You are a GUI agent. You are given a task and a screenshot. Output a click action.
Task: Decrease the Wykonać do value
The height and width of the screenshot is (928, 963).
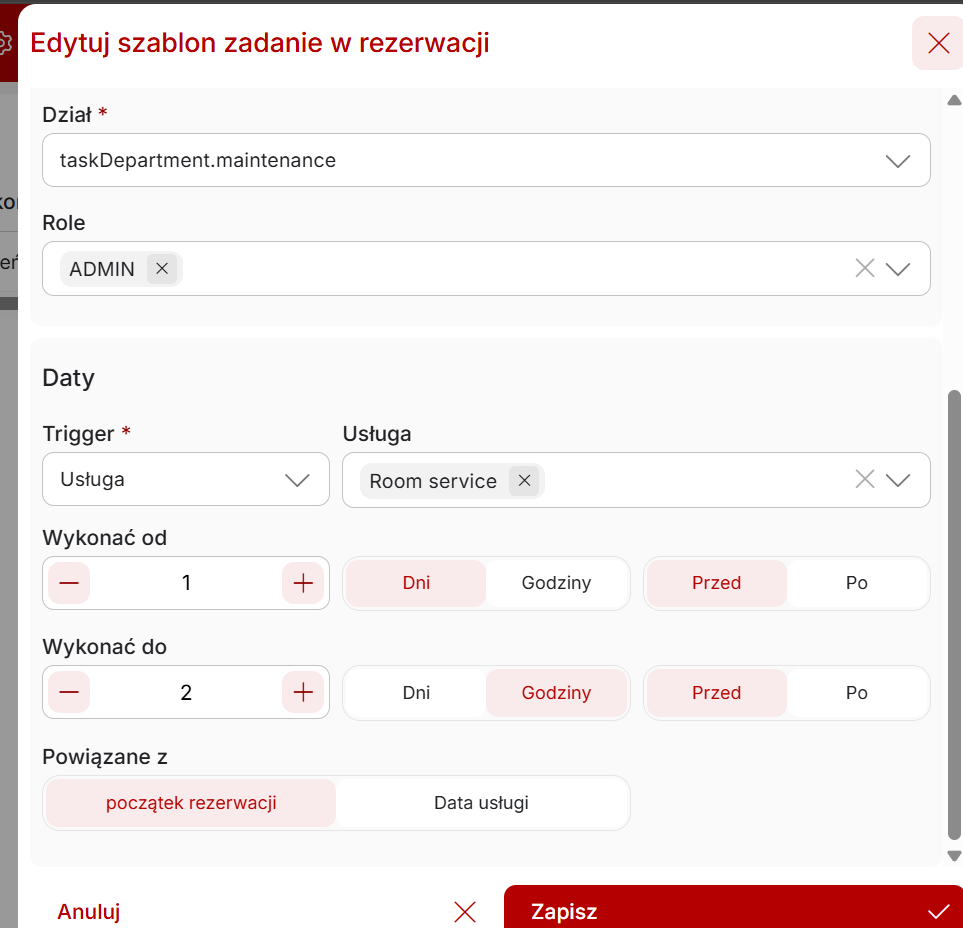click(x=69, y=693)
